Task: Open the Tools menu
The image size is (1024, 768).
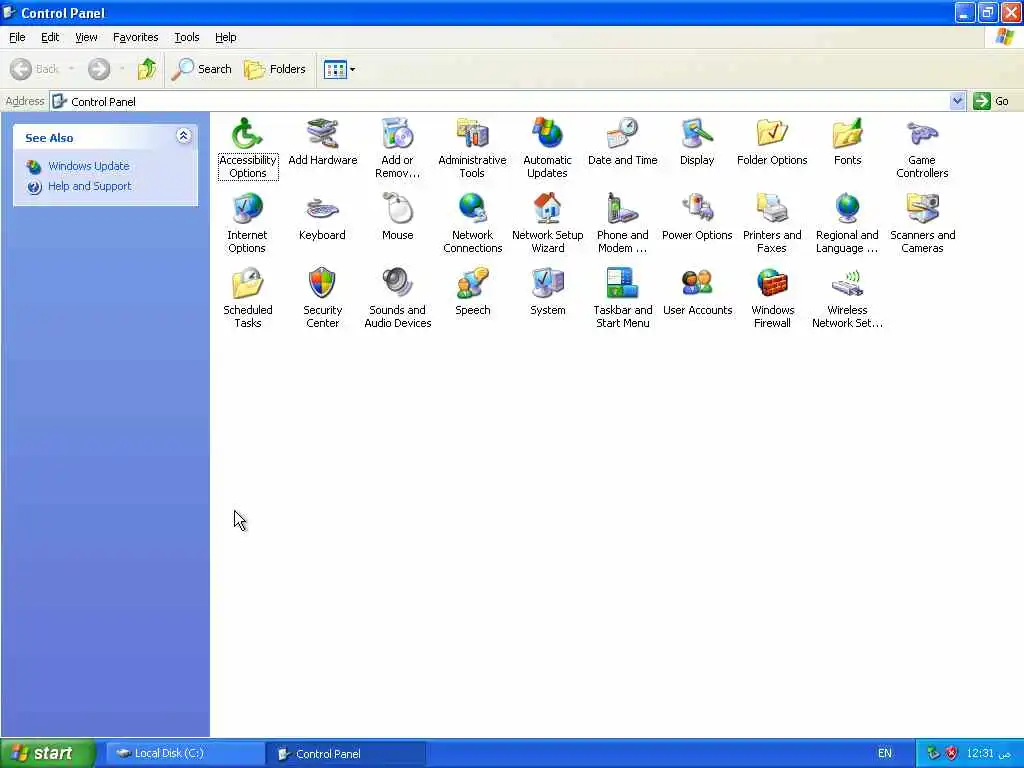Action: [186, 37]
